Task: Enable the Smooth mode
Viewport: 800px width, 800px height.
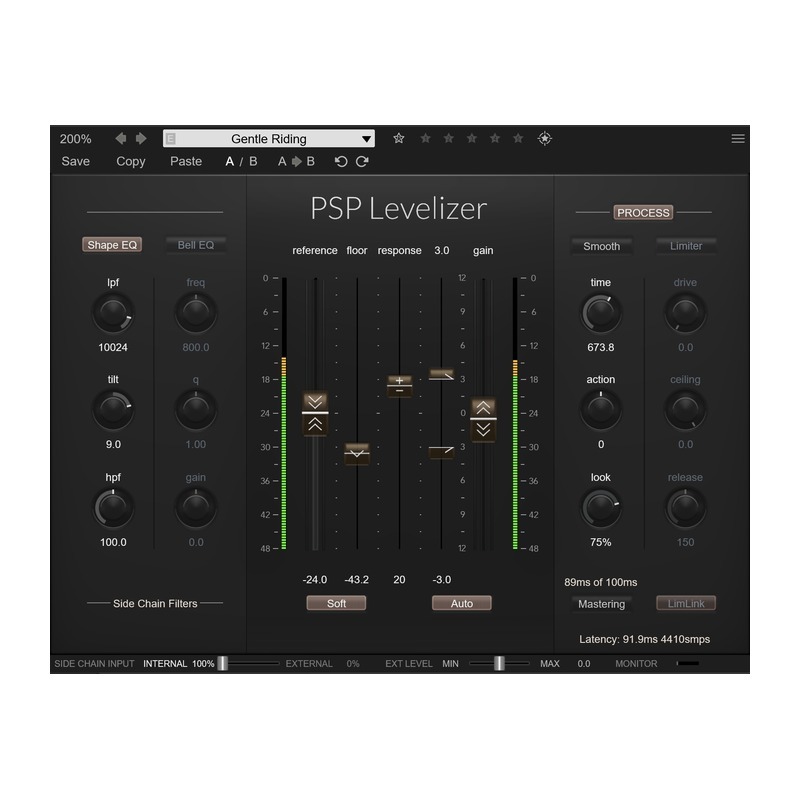Action: [x=602, y=246]
